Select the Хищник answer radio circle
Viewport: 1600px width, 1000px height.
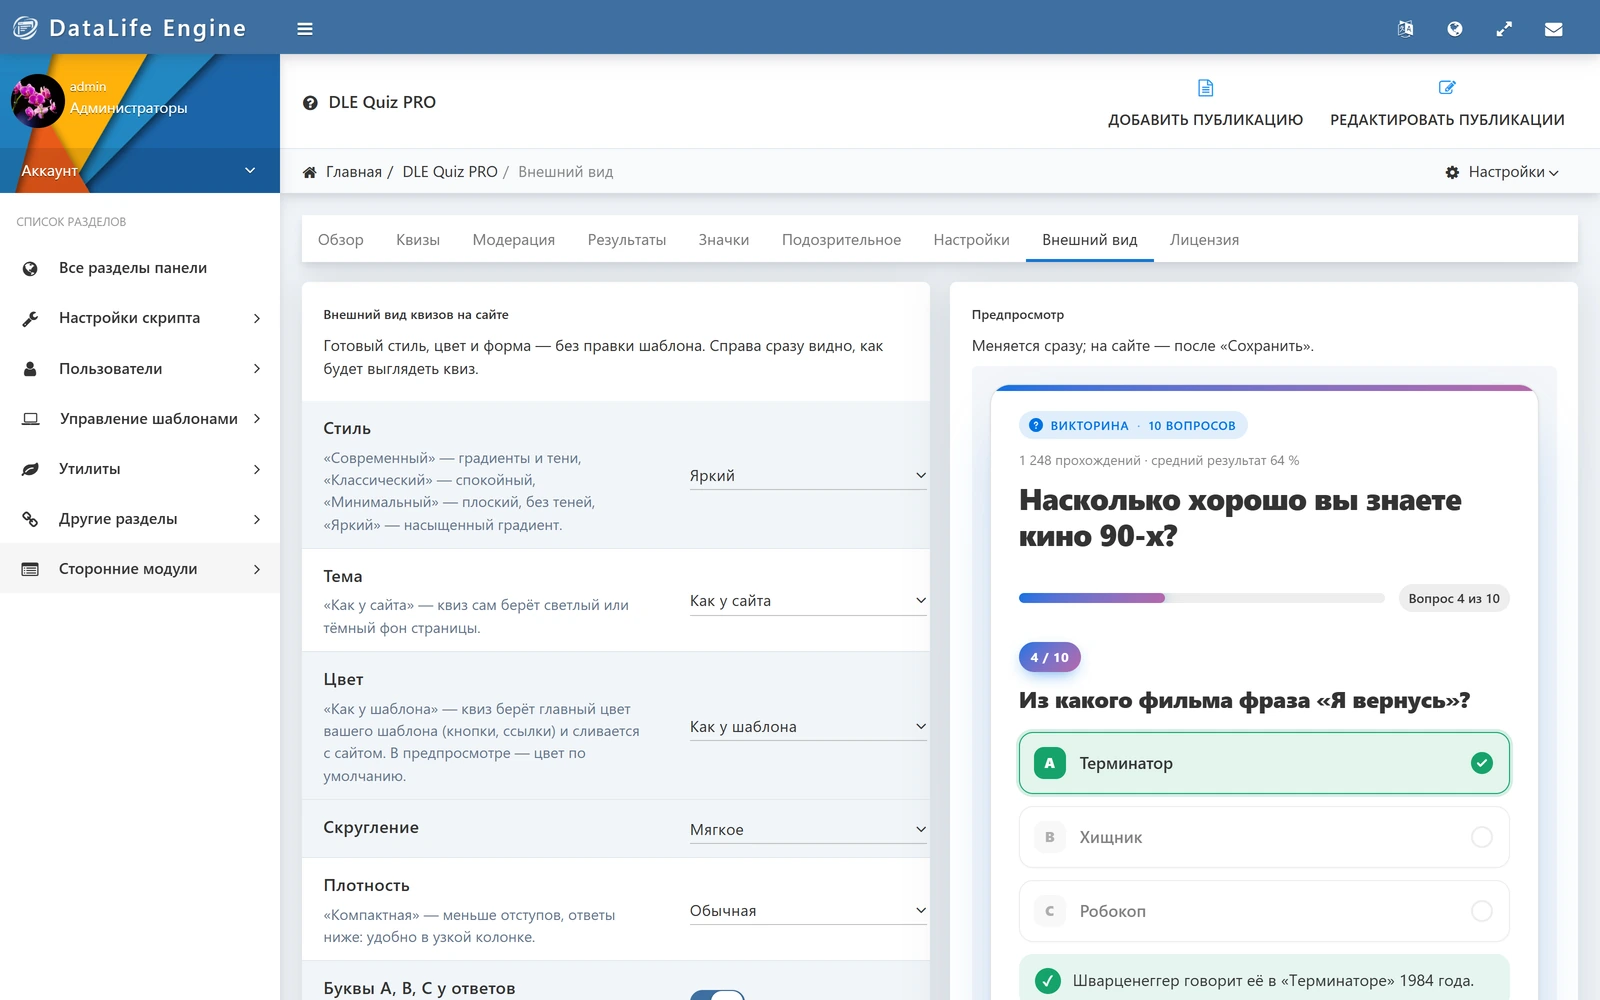1482,837
